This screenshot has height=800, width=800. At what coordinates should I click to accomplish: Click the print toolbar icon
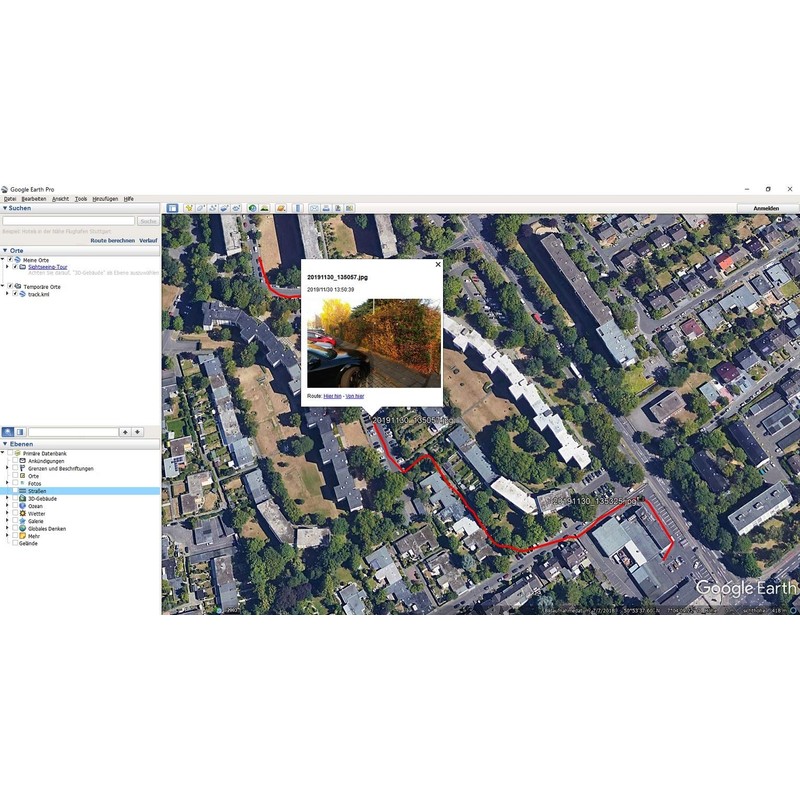tap(327, 208)
